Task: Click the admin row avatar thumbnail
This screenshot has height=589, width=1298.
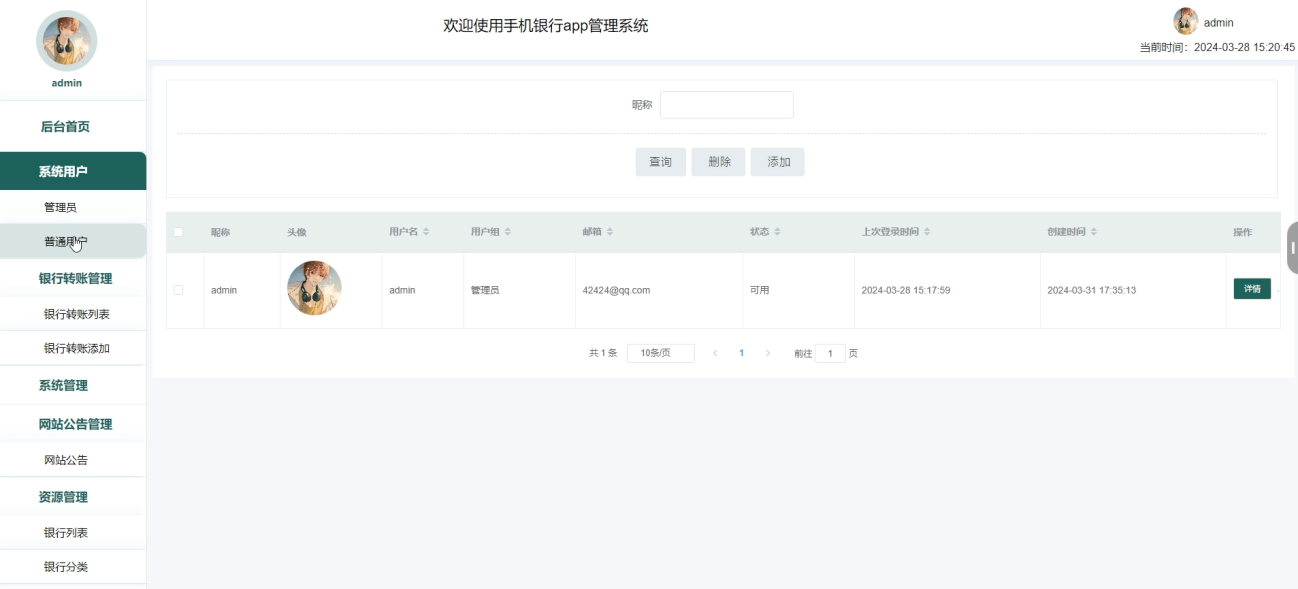Action: point(314,288)
